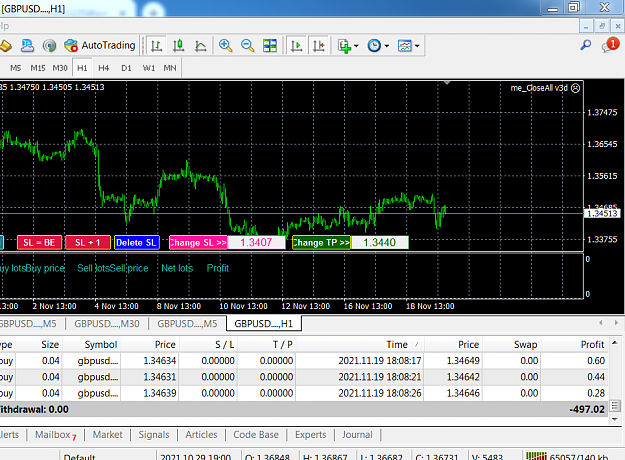Click the Change TP >> button
This screenshot has width=625, height=460.
click(321, 242)
